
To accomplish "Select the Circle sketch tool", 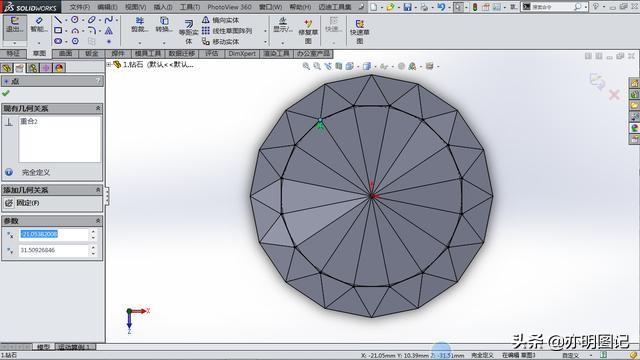I will [x=75, y=20].
